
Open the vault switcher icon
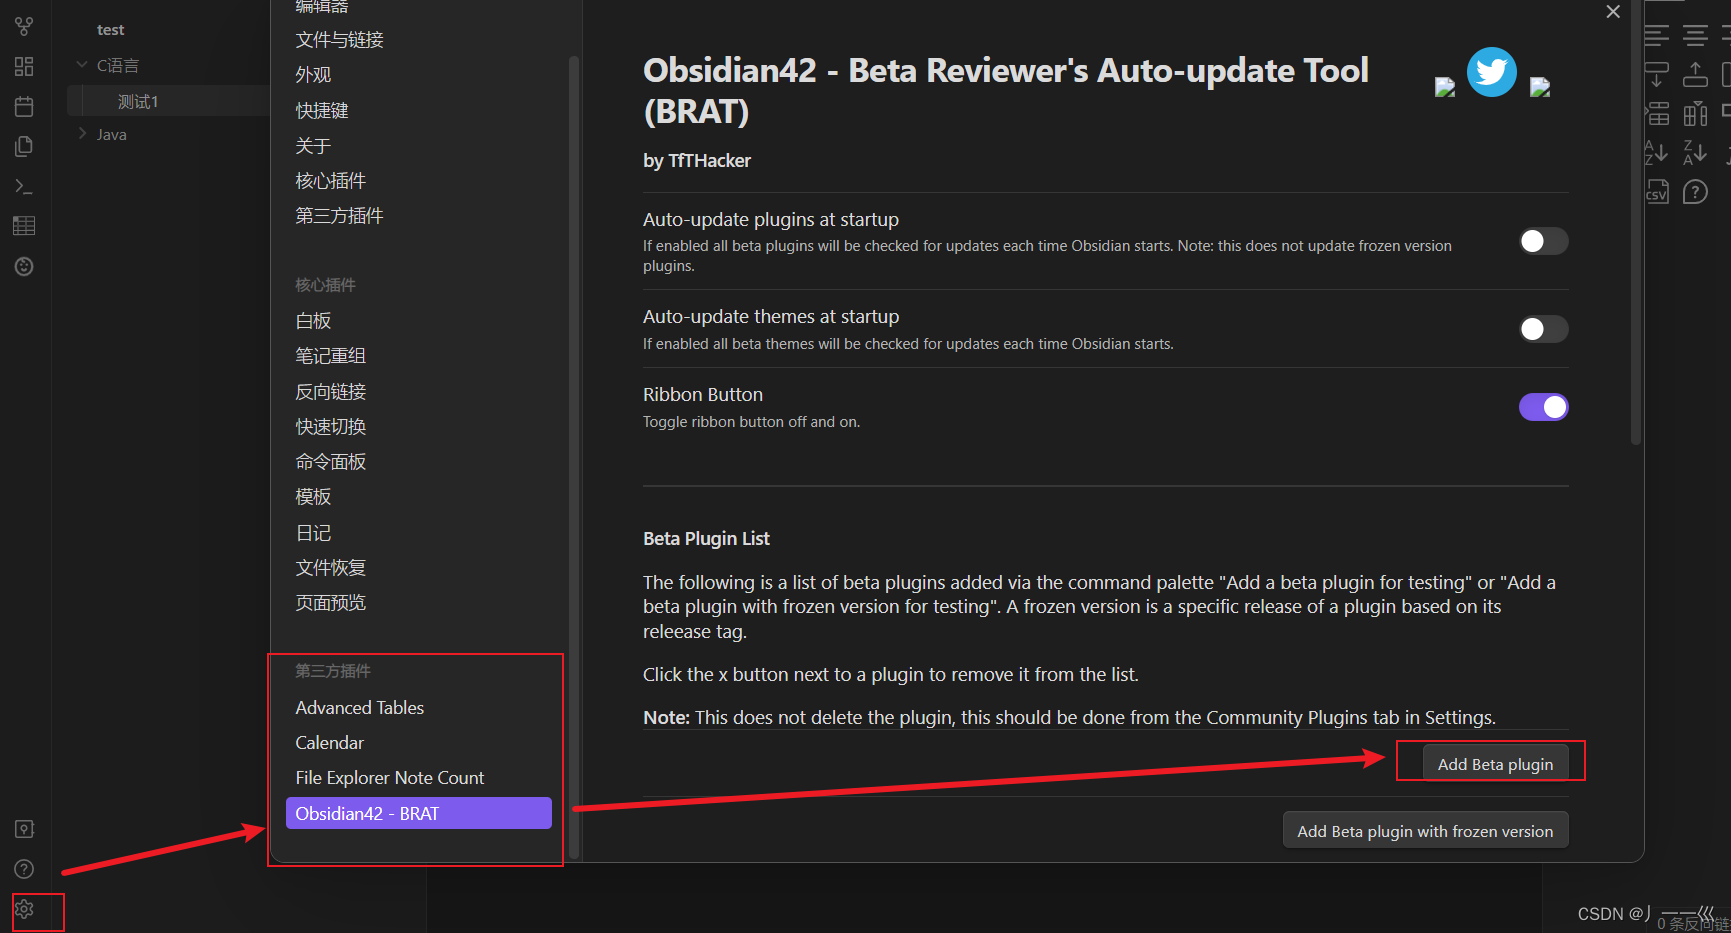24,829
